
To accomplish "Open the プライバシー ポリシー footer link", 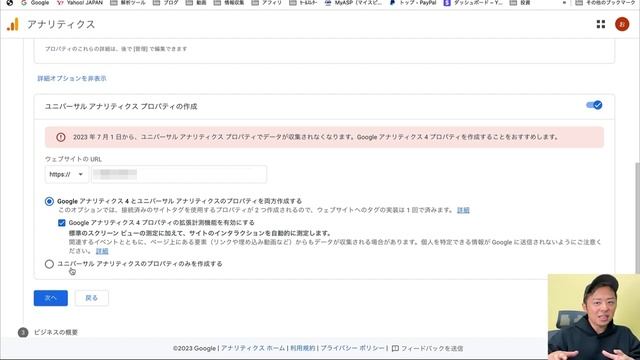I will pos(352,348).
